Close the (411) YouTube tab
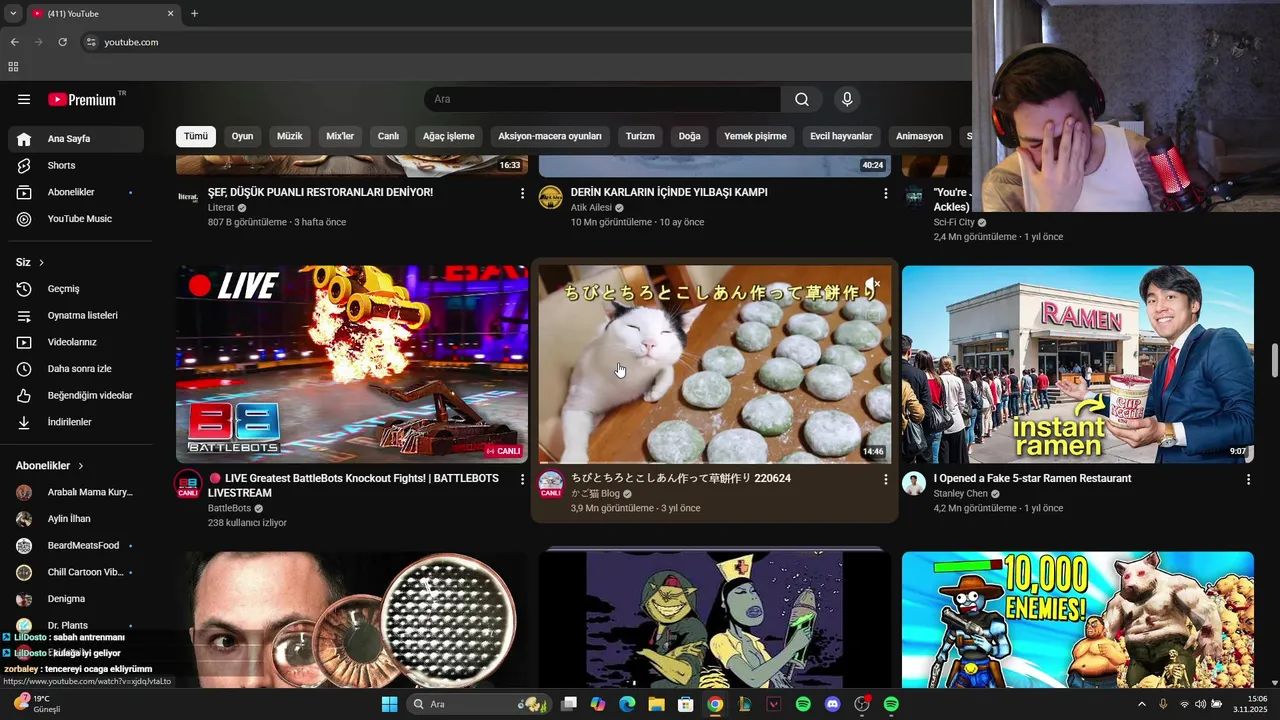The height and width of the screenshot is (720, 1280). 170,14
